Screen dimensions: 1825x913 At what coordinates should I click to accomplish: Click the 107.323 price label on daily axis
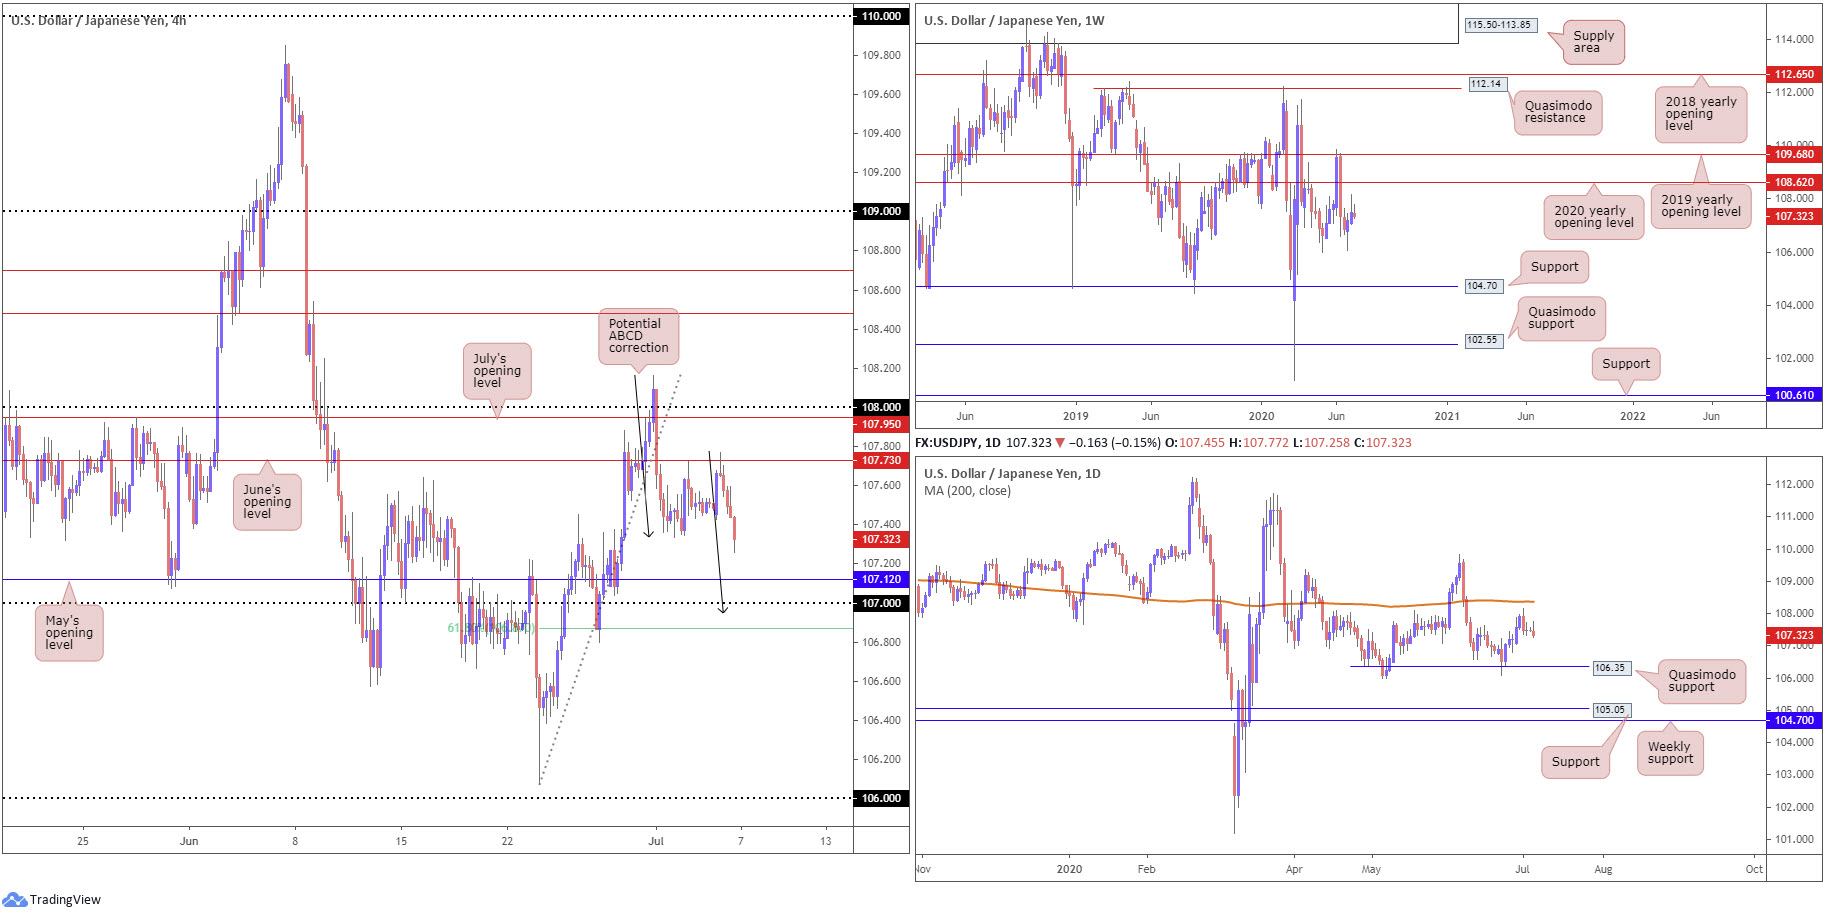[1794, 635]
